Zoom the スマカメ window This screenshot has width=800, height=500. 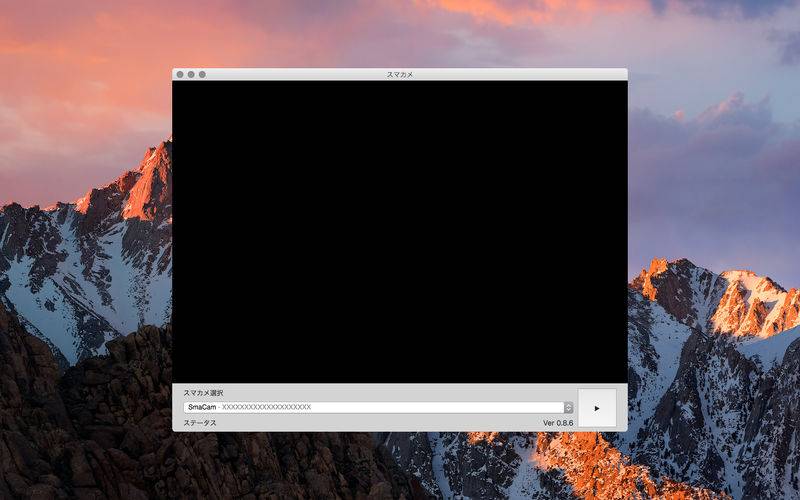[x=202, y=74]
